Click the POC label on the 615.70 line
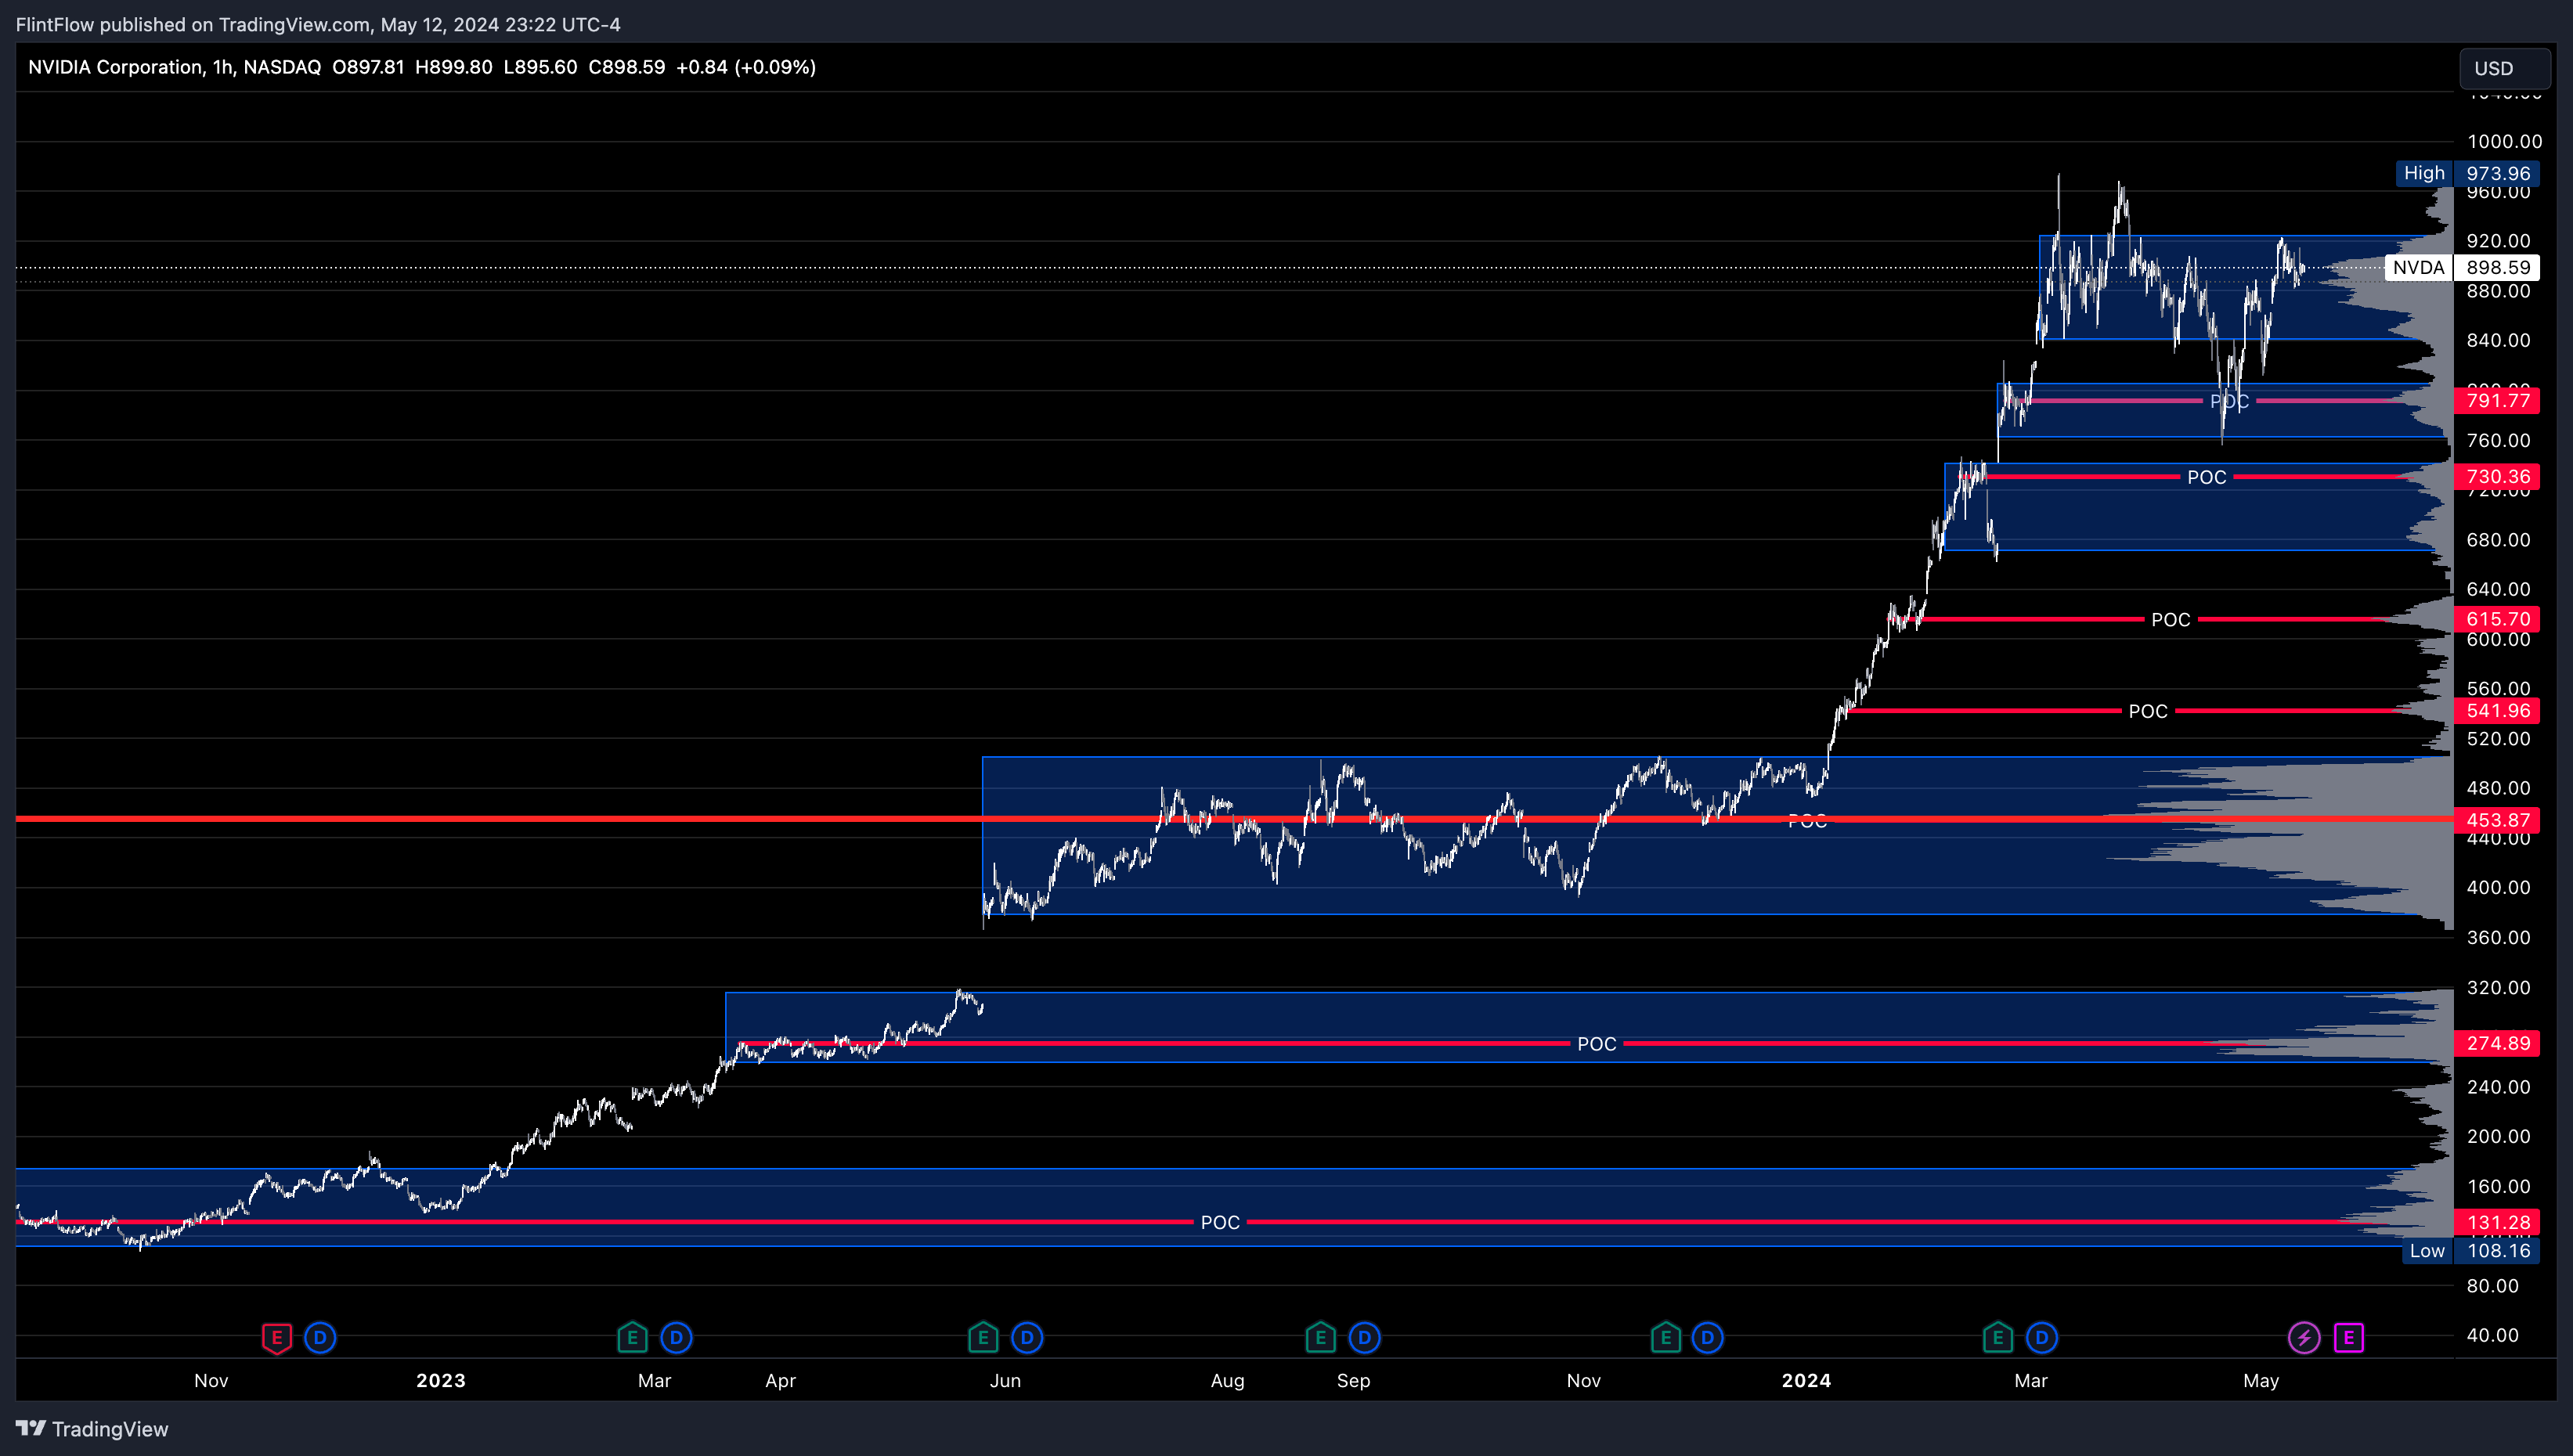The image size is (2573, 1456). [2170, 619]
